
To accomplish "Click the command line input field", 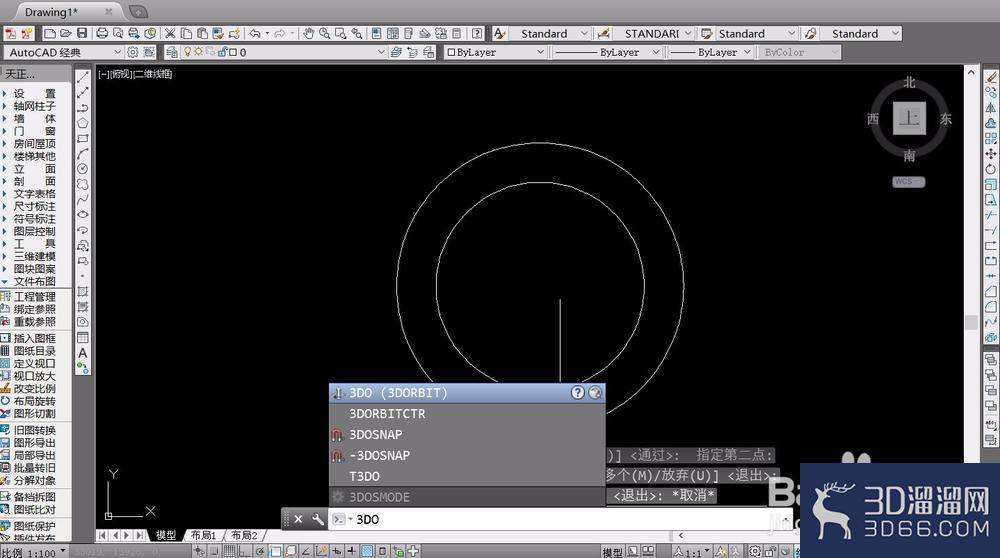I will point(561,519).
